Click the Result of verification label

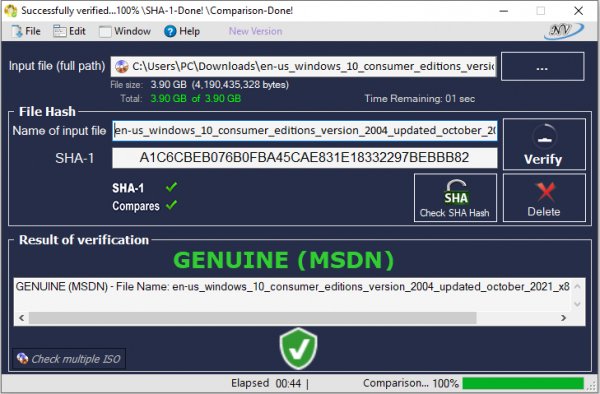click(x=84, y=240)
